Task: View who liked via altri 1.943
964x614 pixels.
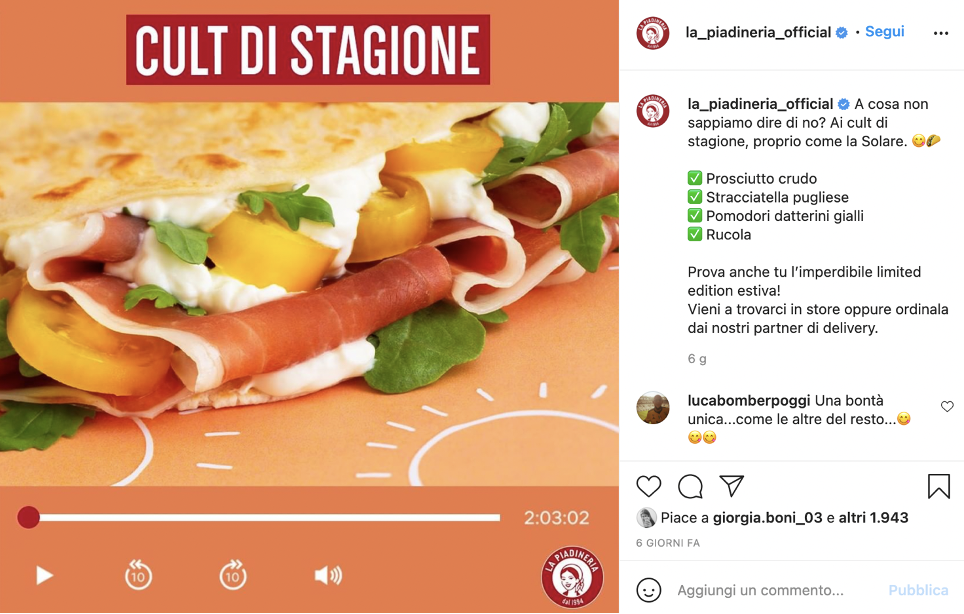Action: coord(874,518)
